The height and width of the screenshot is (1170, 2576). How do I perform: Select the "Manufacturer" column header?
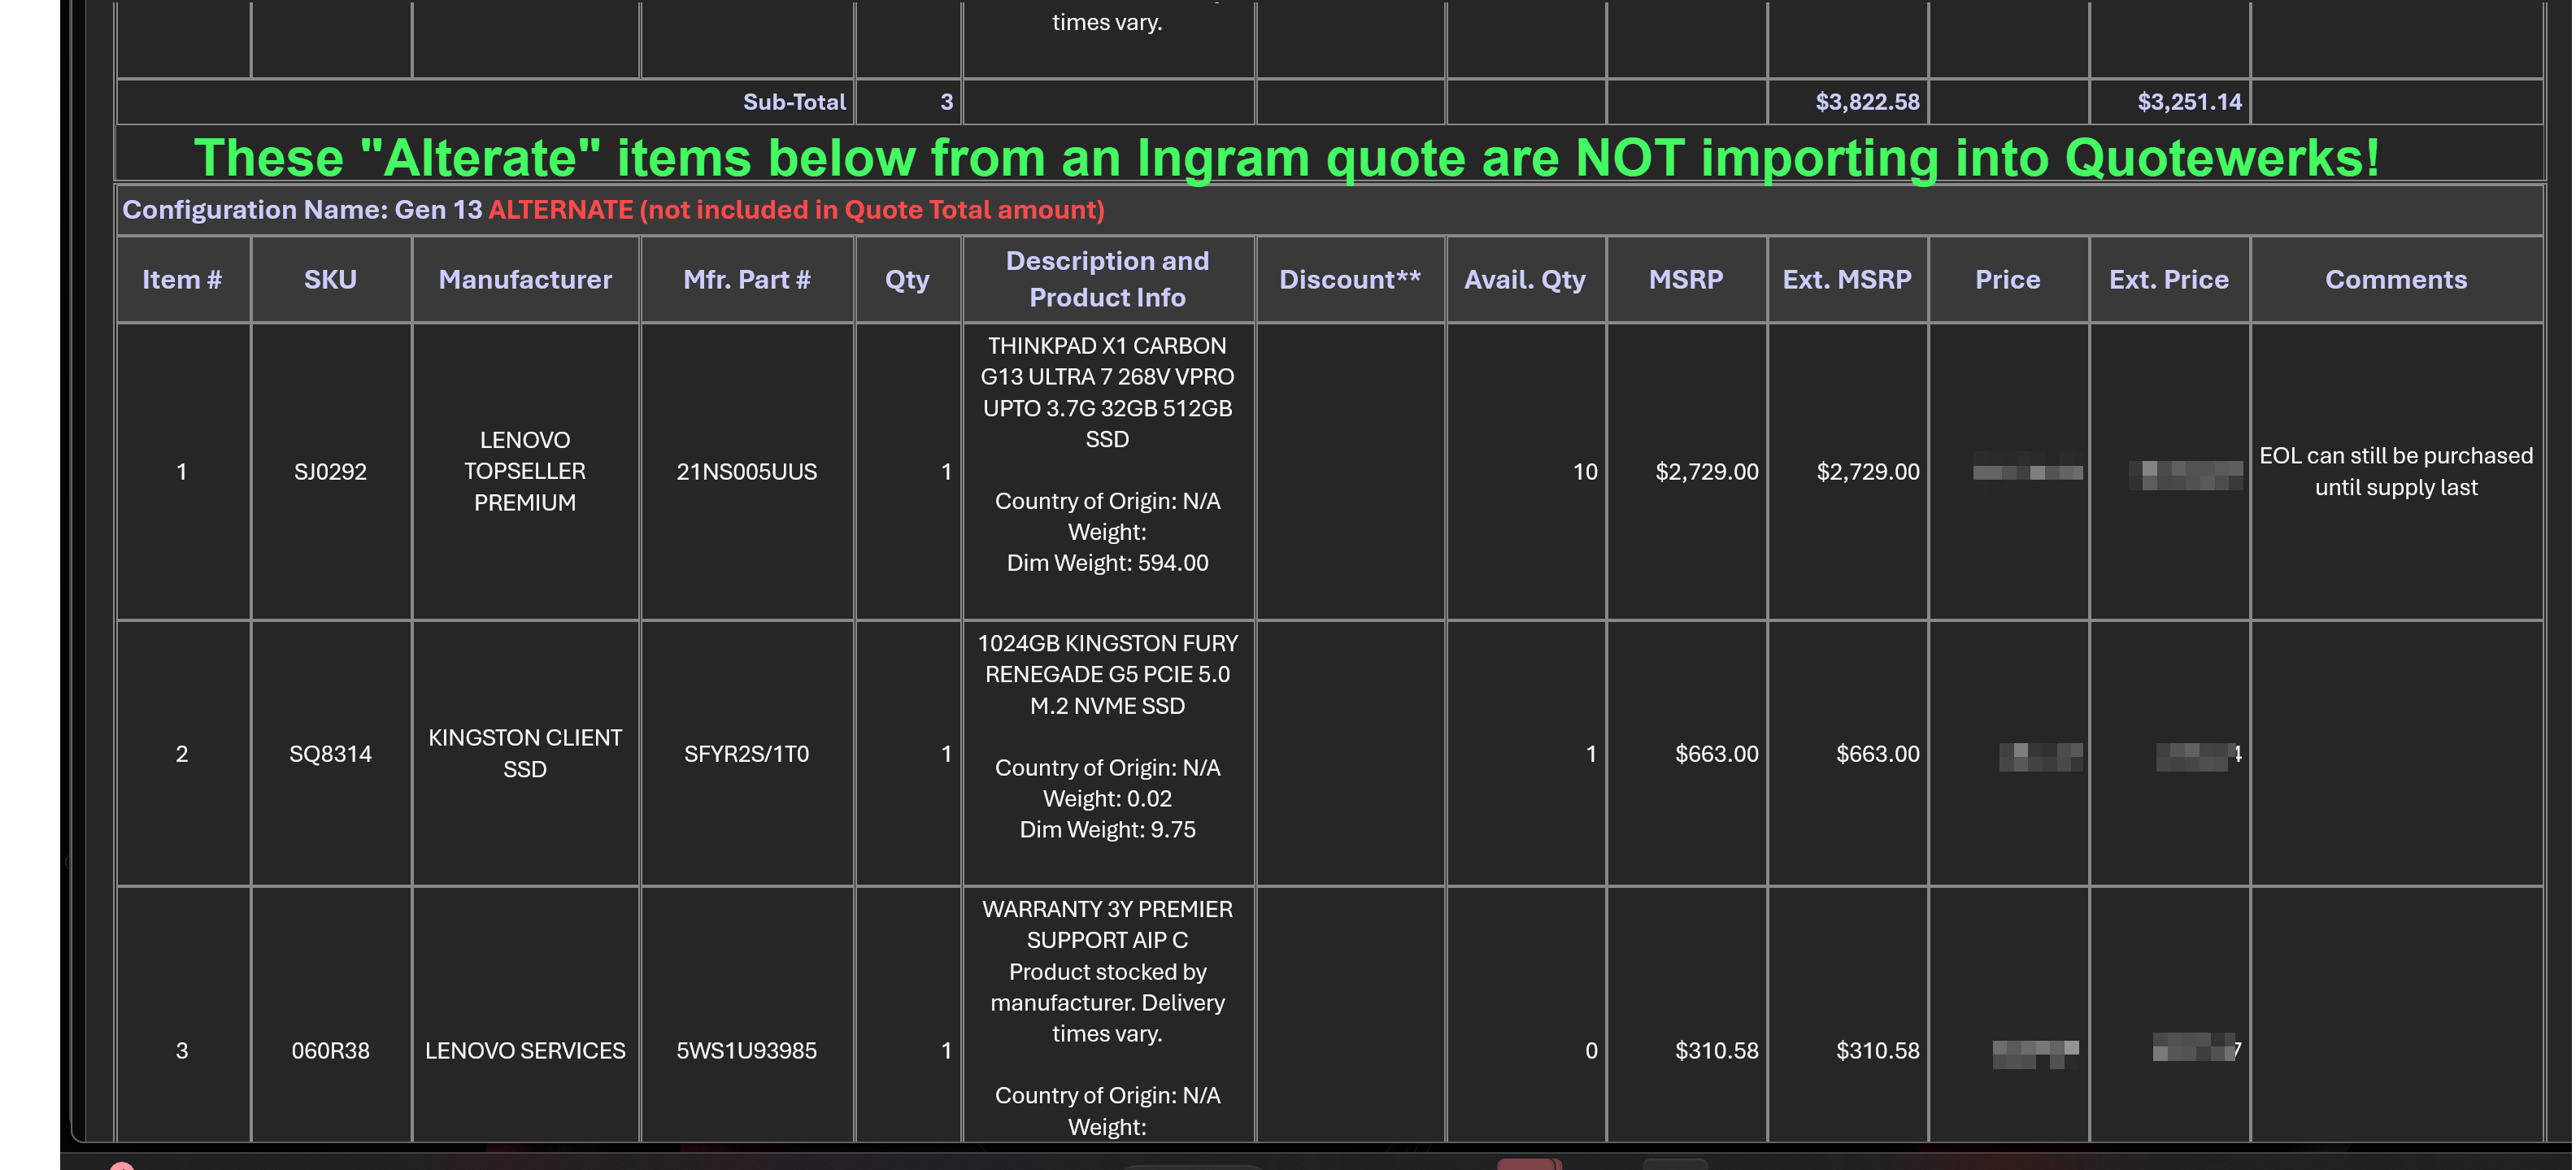point(525,279)
